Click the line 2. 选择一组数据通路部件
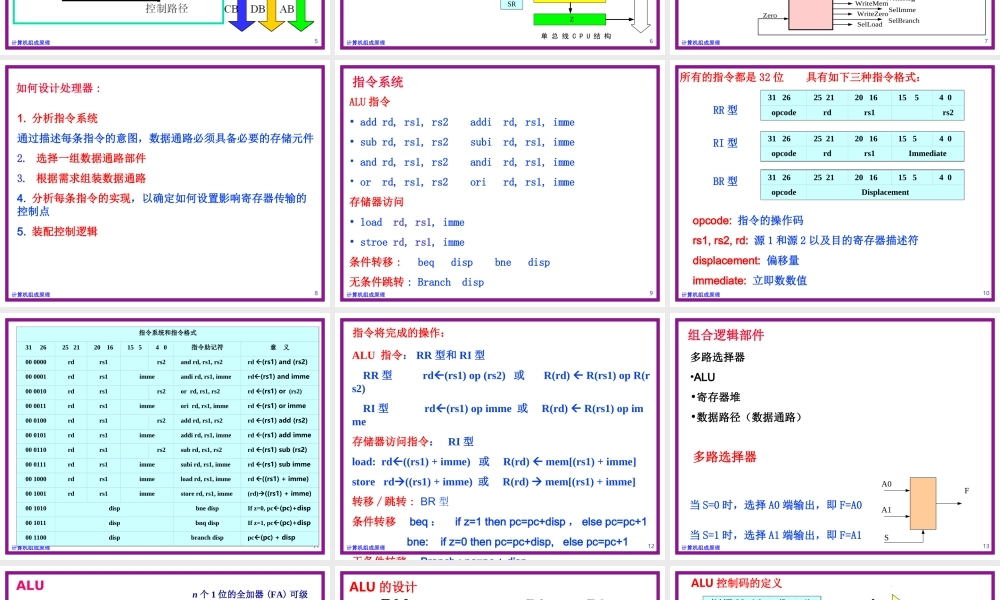The width and height of the screenshot is (1000, 600). pos(81,158)
